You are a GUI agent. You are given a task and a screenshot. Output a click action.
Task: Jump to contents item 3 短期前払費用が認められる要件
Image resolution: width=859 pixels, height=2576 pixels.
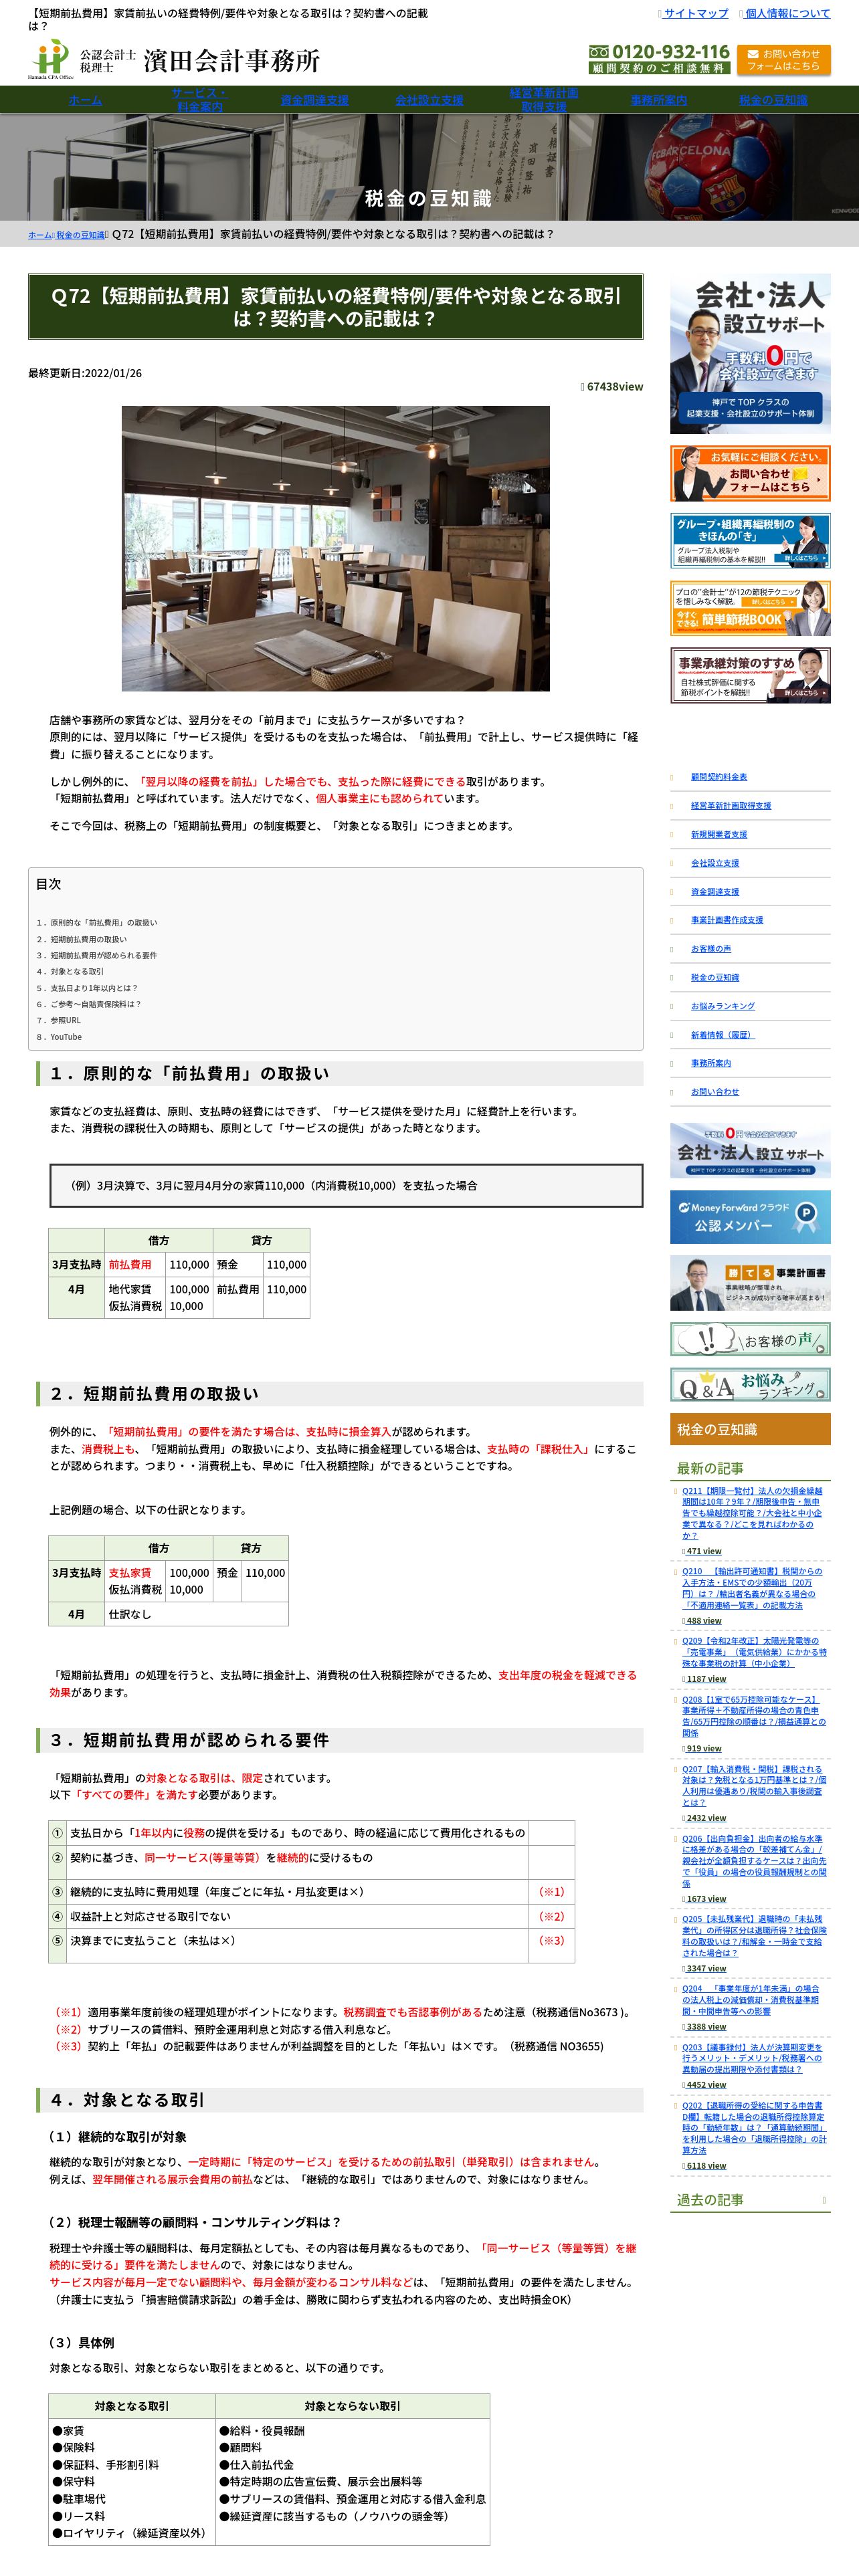pyautogui.click(x=97, y=955)
